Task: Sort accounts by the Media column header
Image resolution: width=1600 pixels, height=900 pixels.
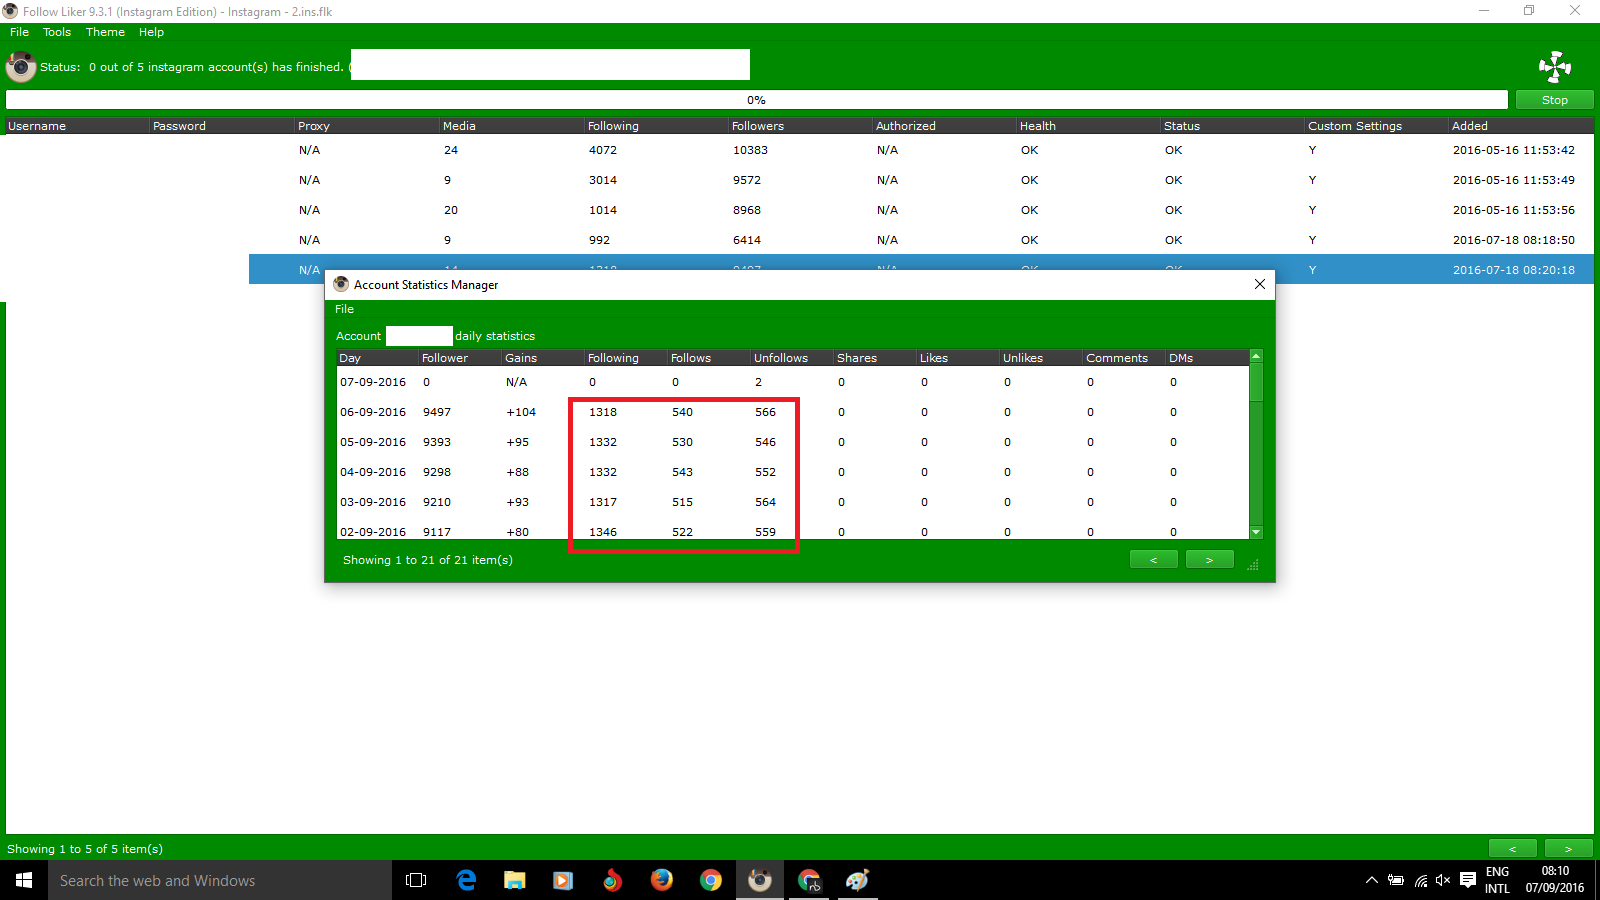Action: click(511, 126)
